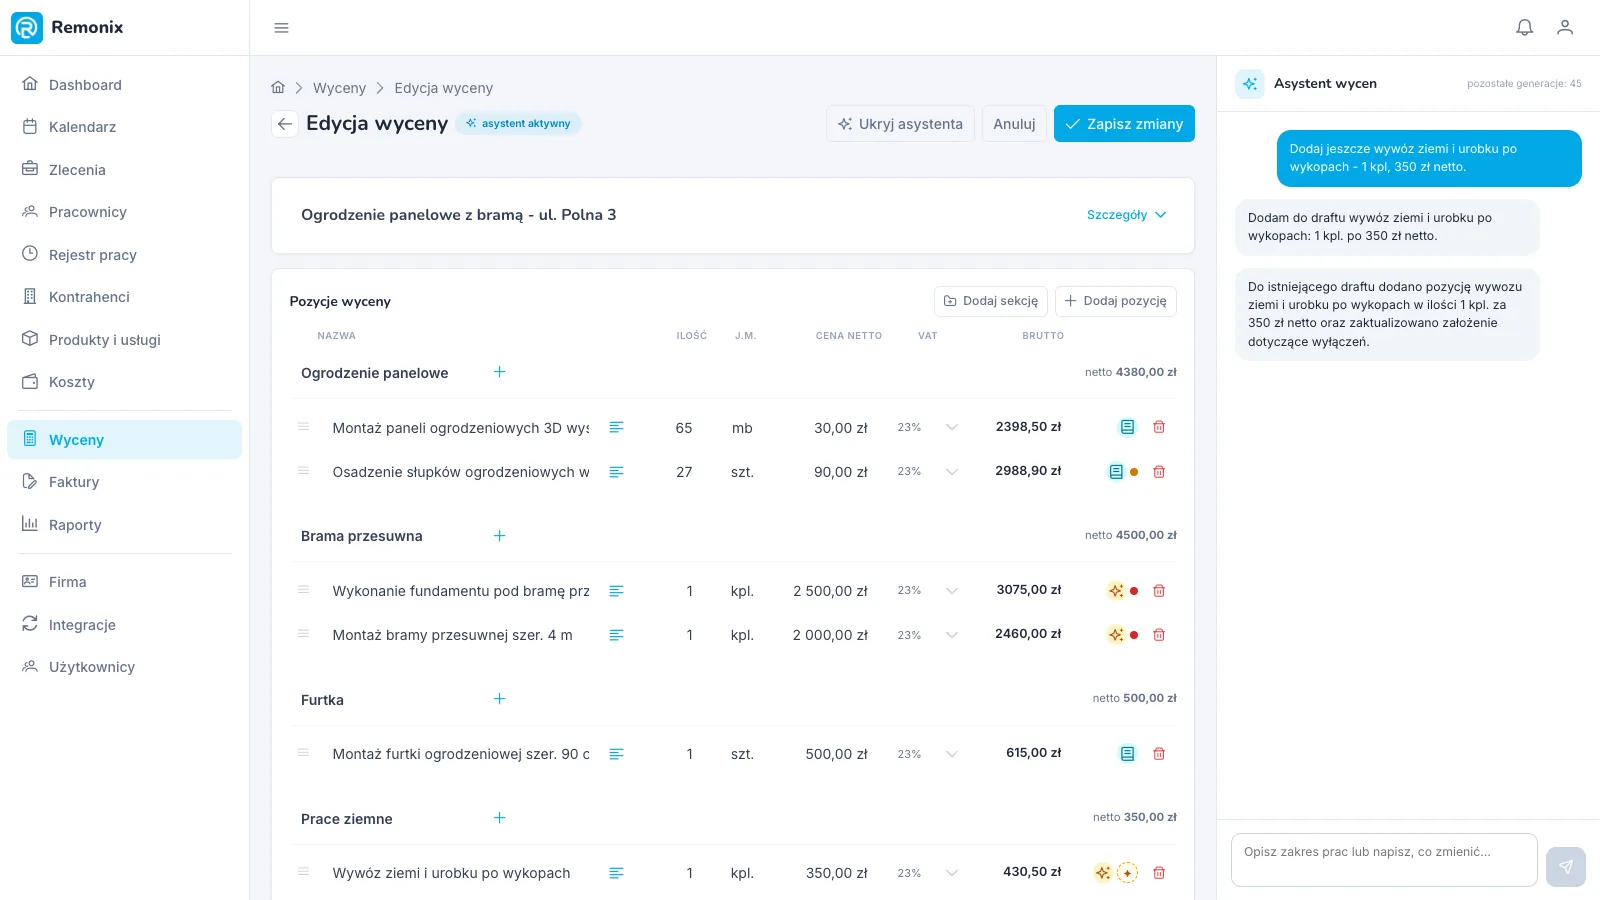Viewport: 1600px width, 900px height.
Task: Click drag handle of Montaż furtki row
Action: (x=303, y=753)
